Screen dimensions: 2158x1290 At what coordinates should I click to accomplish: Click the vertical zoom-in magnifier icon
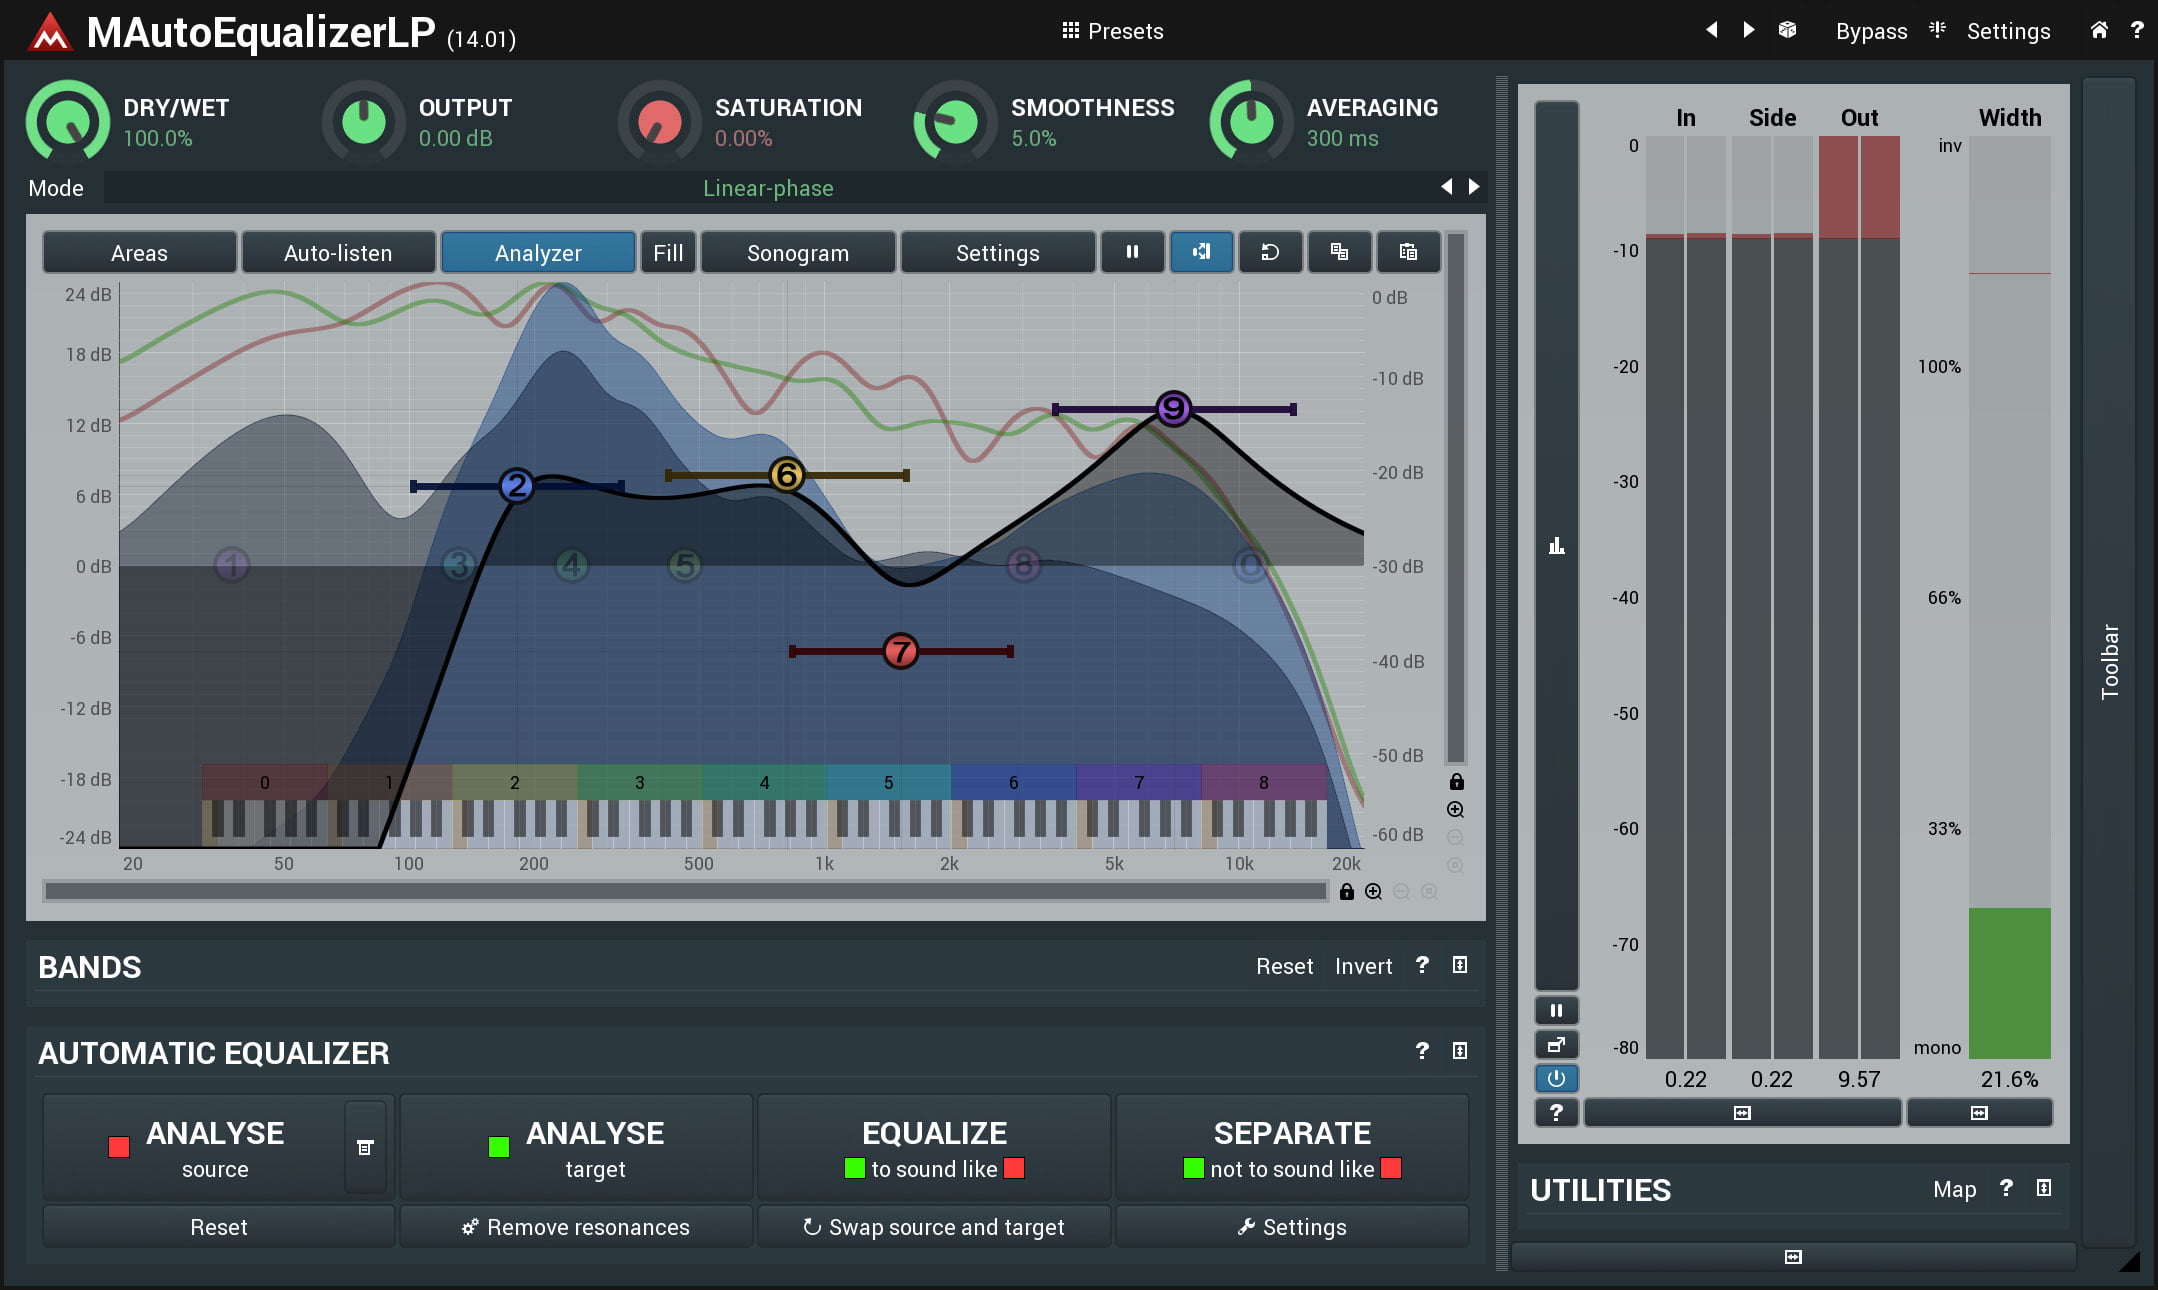click(1456, 809)
